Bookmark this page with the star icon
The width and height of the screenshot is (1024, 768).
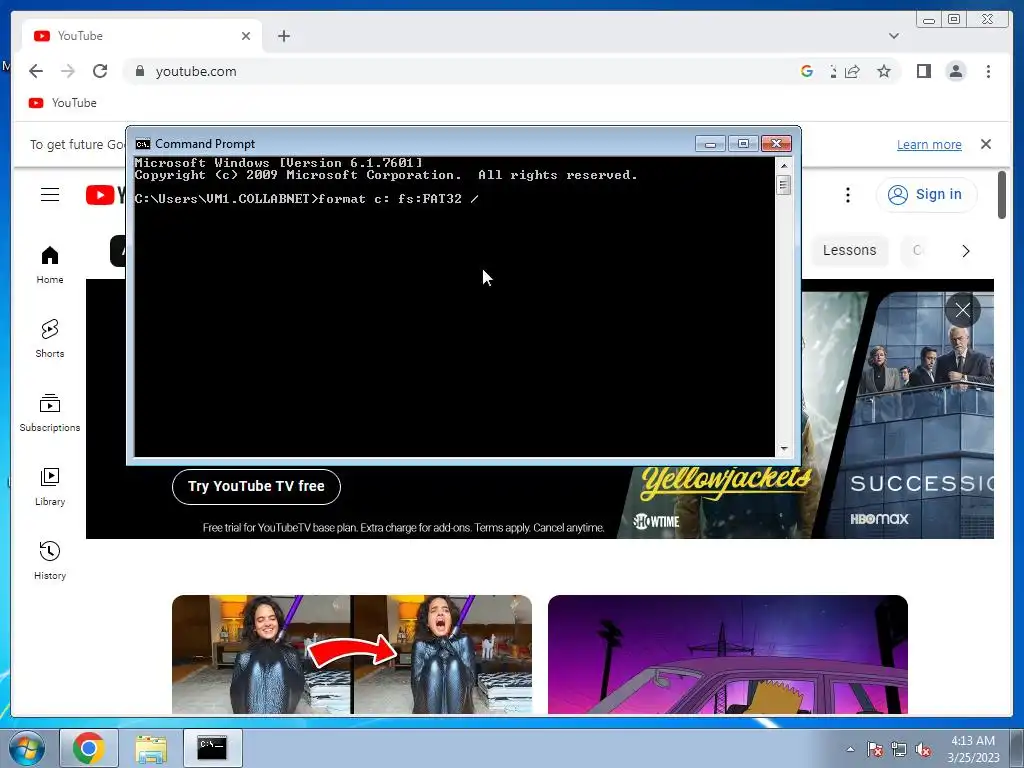coord(884,71)
